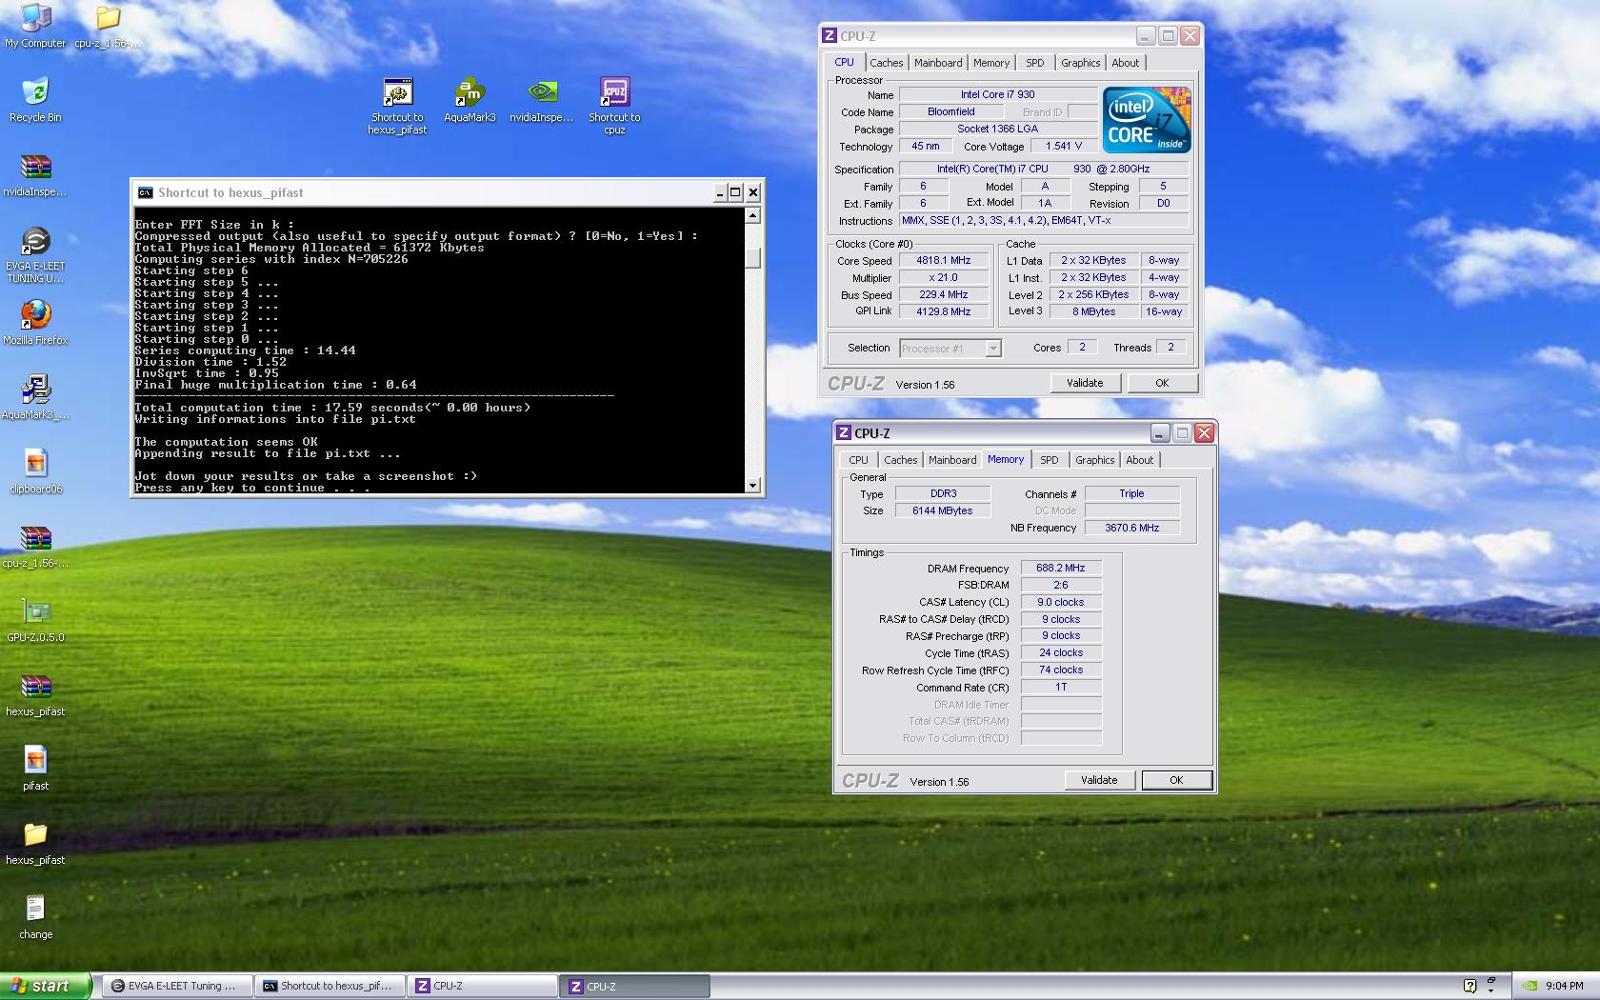
Task: Launch EVGA E-LEET Tuning Utility icon
Action: 35,255
